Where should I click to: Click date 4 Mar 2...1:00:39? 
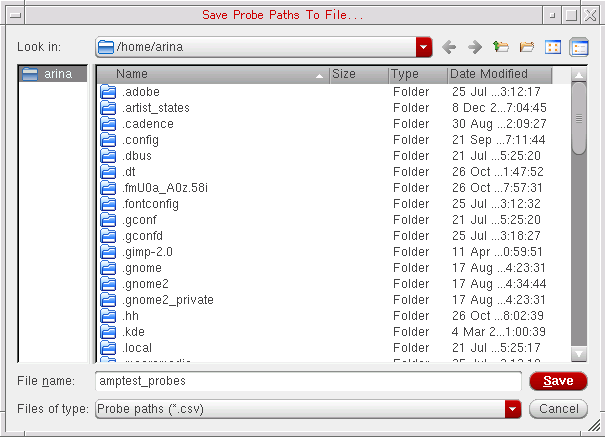[x=499, y=332]
